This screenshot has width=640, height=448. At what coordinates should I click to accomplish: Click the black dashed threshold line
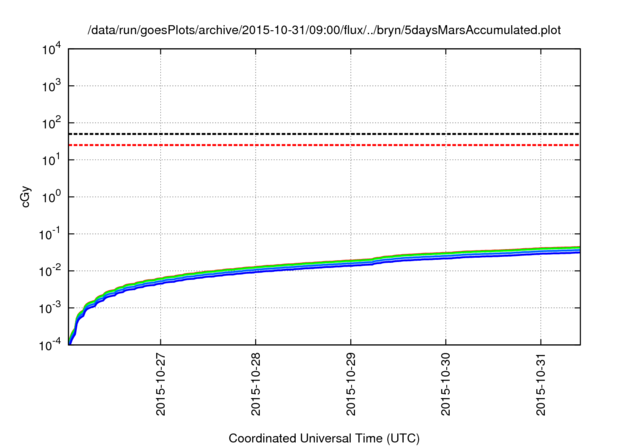[x=324, y=134]
